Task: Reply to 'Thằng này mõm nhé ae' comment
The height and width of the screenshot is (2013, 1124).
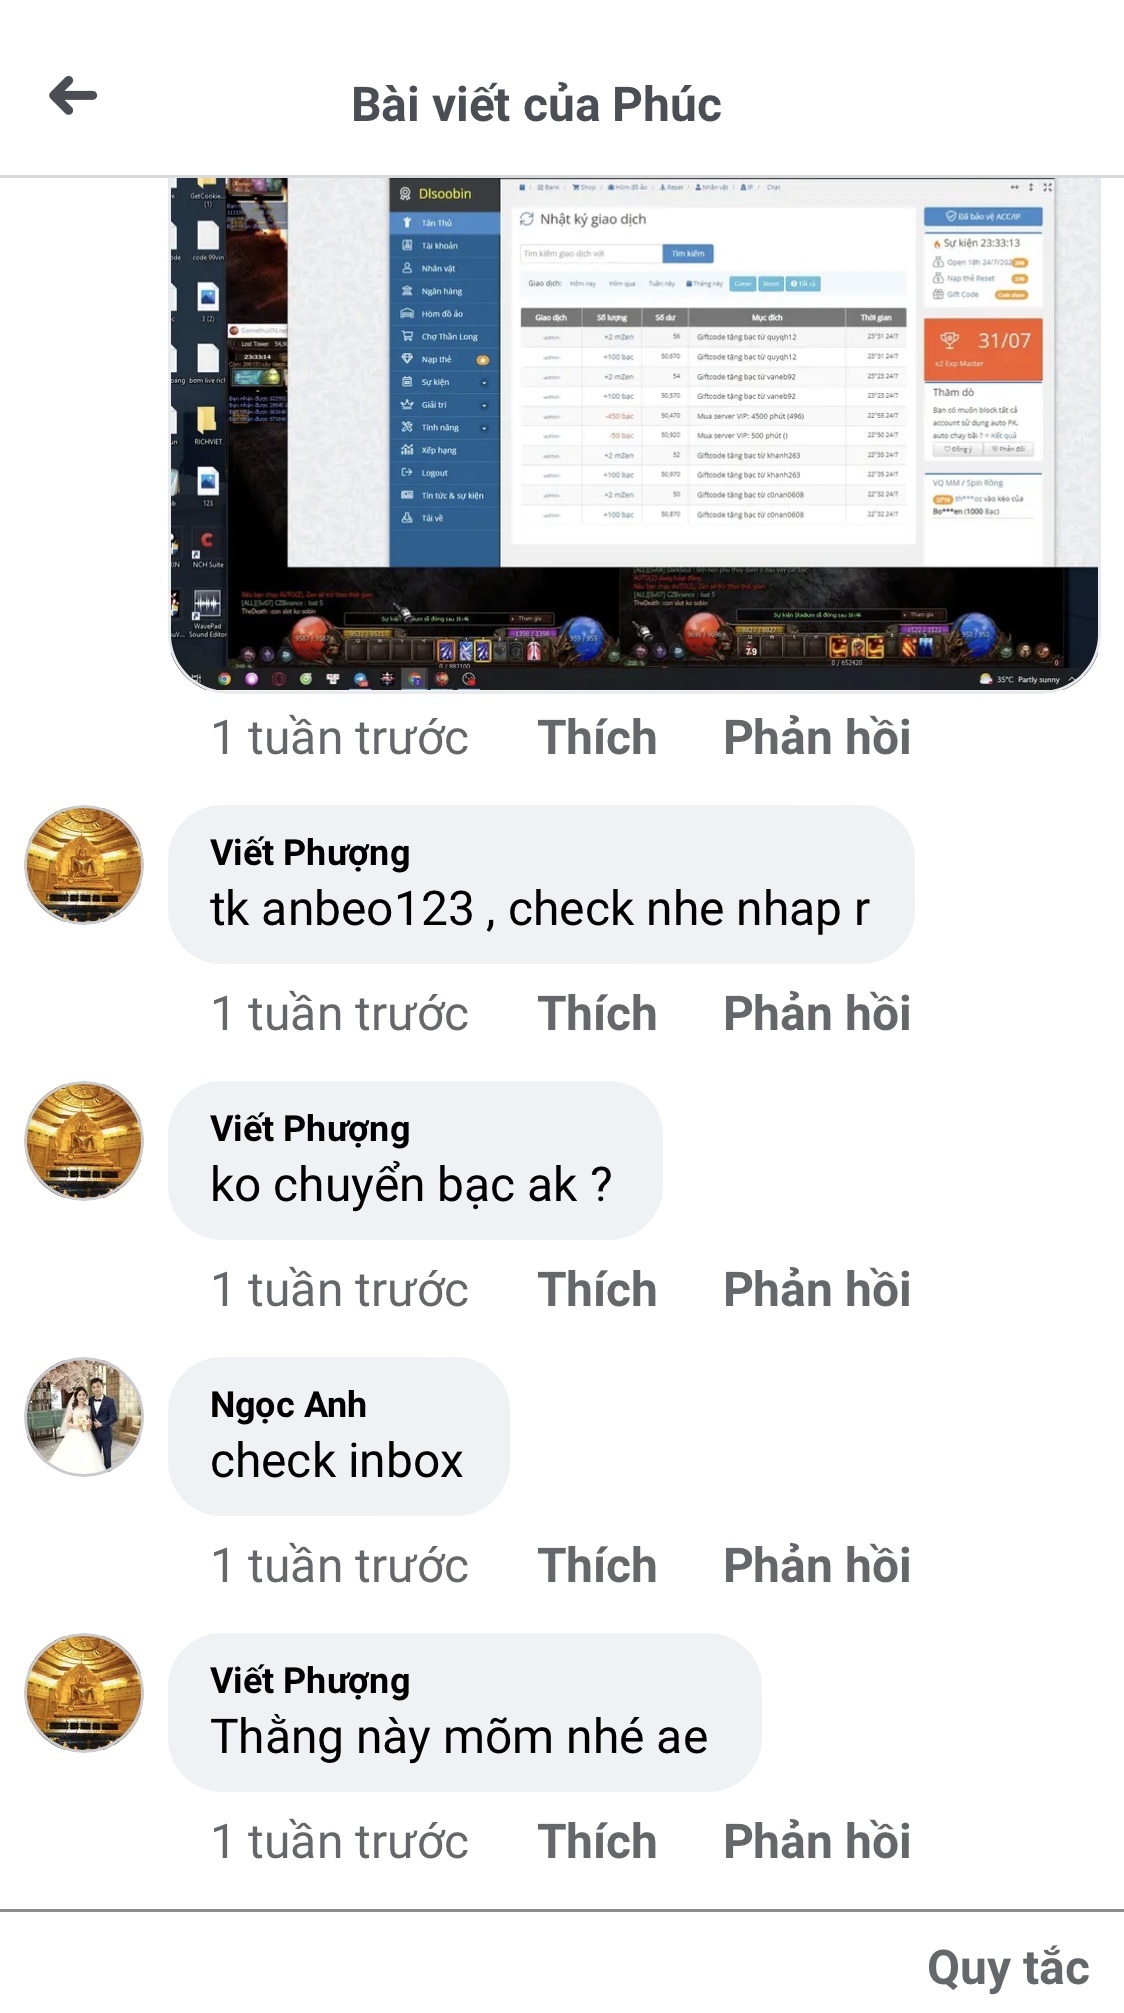Action: coord(817,1842)
